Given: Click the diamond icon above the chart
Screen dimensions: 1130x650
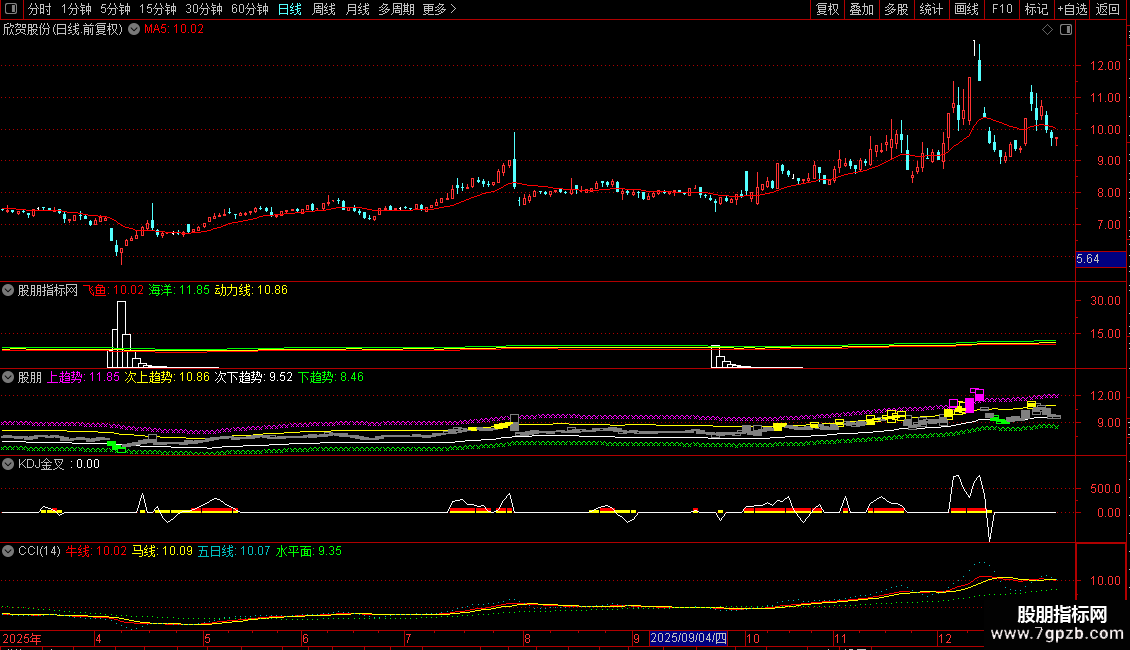Looking at the screenshot, I should [1047, 30].
